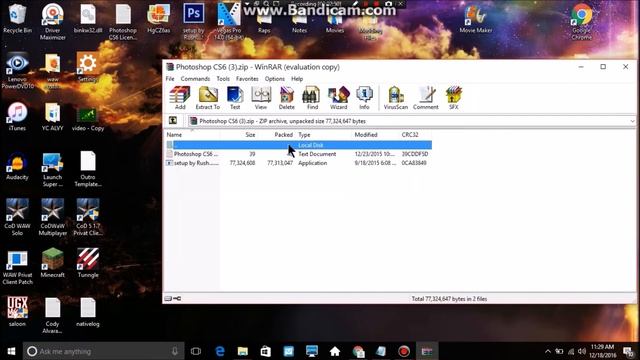
Task: Select the iTunes desktop icon
Action: coord(17,116)
